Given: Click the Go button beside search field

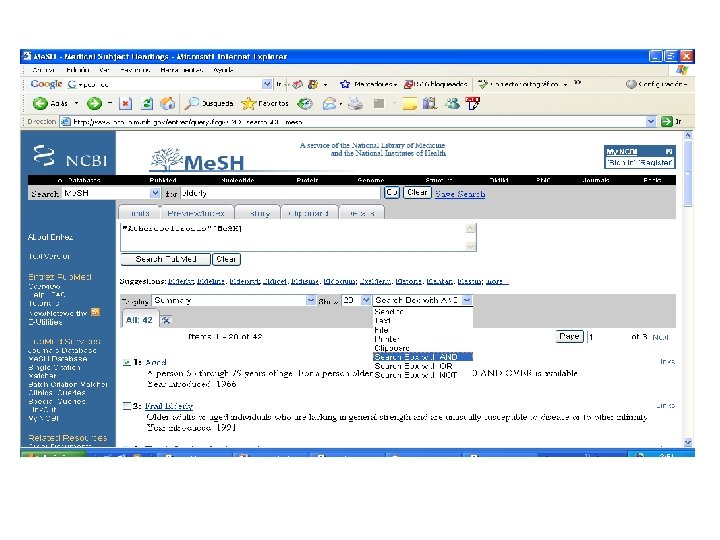Looking at the screenshot, I should click(392, 192).
